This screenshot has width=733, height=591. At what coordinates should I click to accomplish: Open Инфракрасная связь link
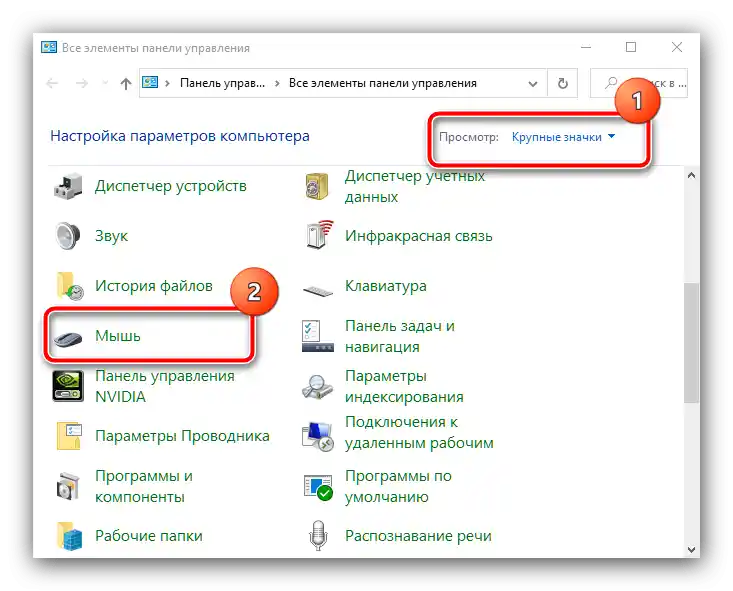tap(419, 236)
